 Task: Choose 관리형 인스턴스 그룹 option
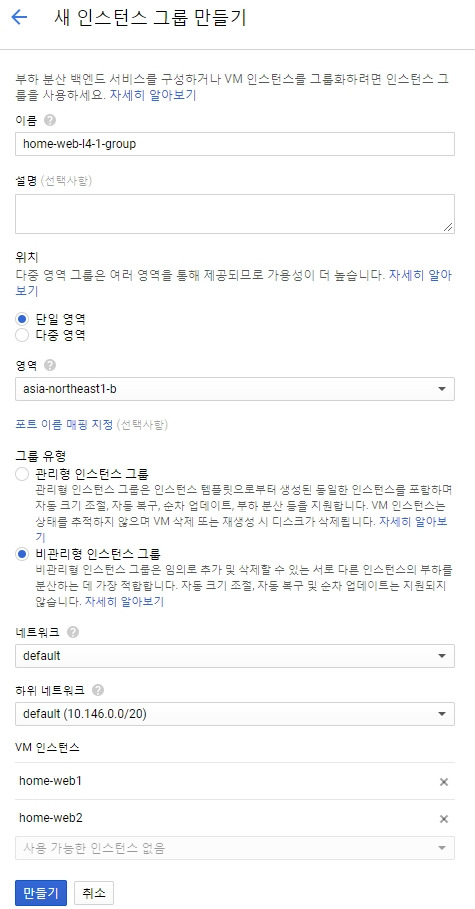pyautogui.click(x=22, y=474)
